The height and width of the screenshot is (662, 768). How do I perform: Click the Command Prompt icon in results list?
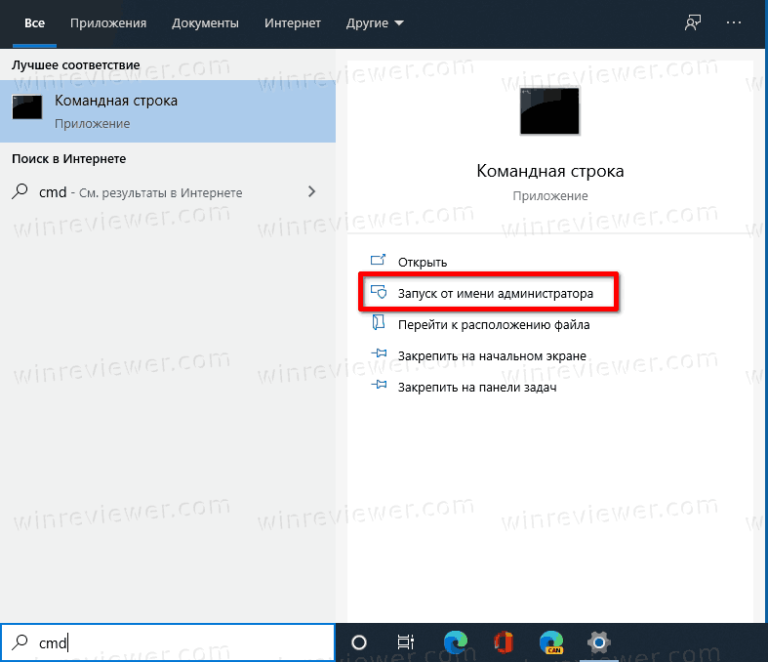pyautogui.click(x=27, y=107)
